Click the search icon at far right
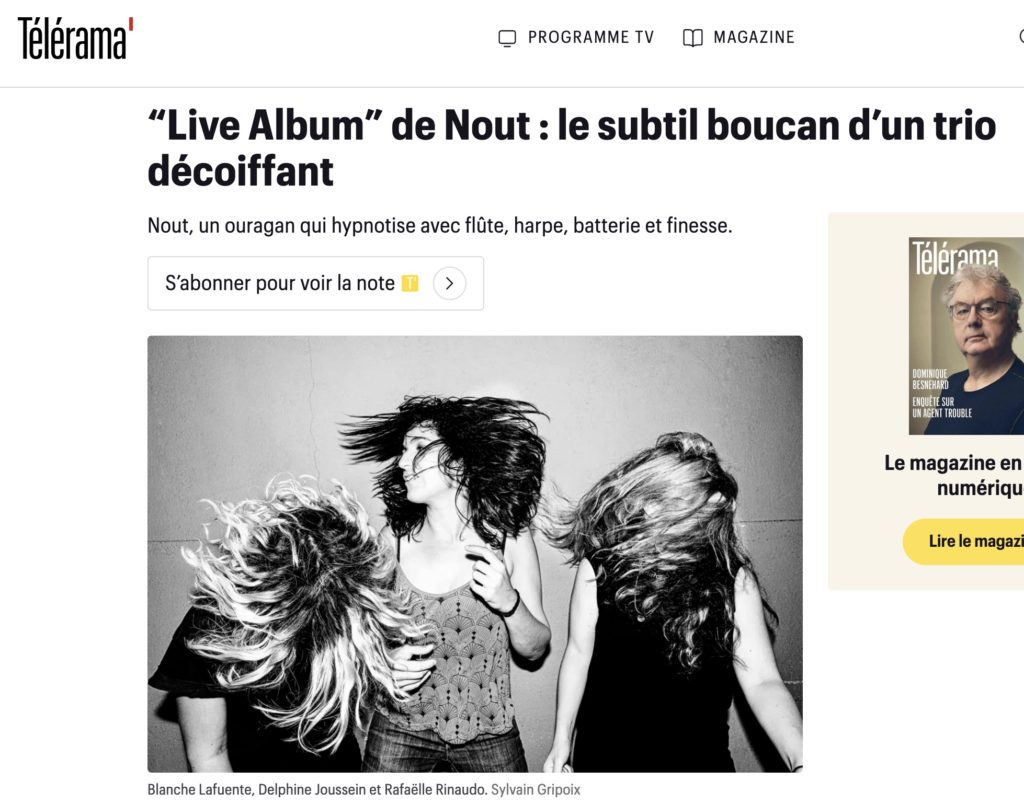 tap(1021, 37)
